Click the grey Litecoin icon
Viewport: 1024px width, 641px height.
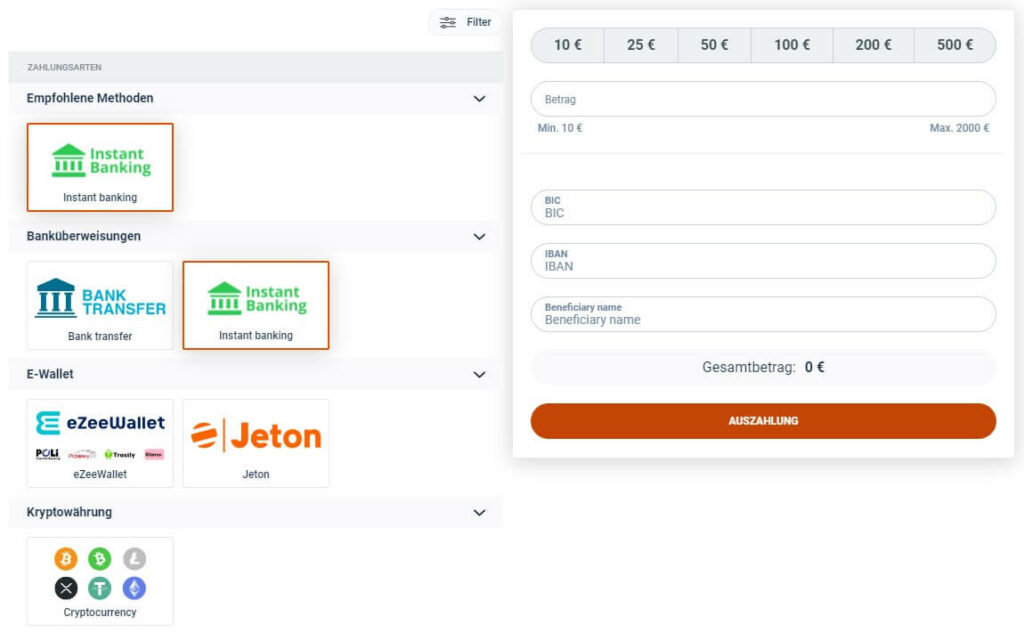click(135, 559)
